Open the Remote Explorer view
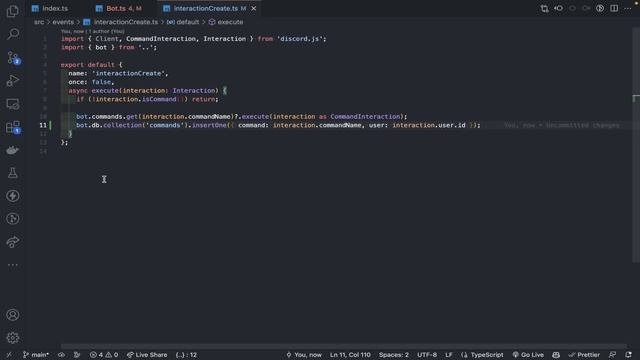The image size is (640, 360). click(x=13, y=104)
